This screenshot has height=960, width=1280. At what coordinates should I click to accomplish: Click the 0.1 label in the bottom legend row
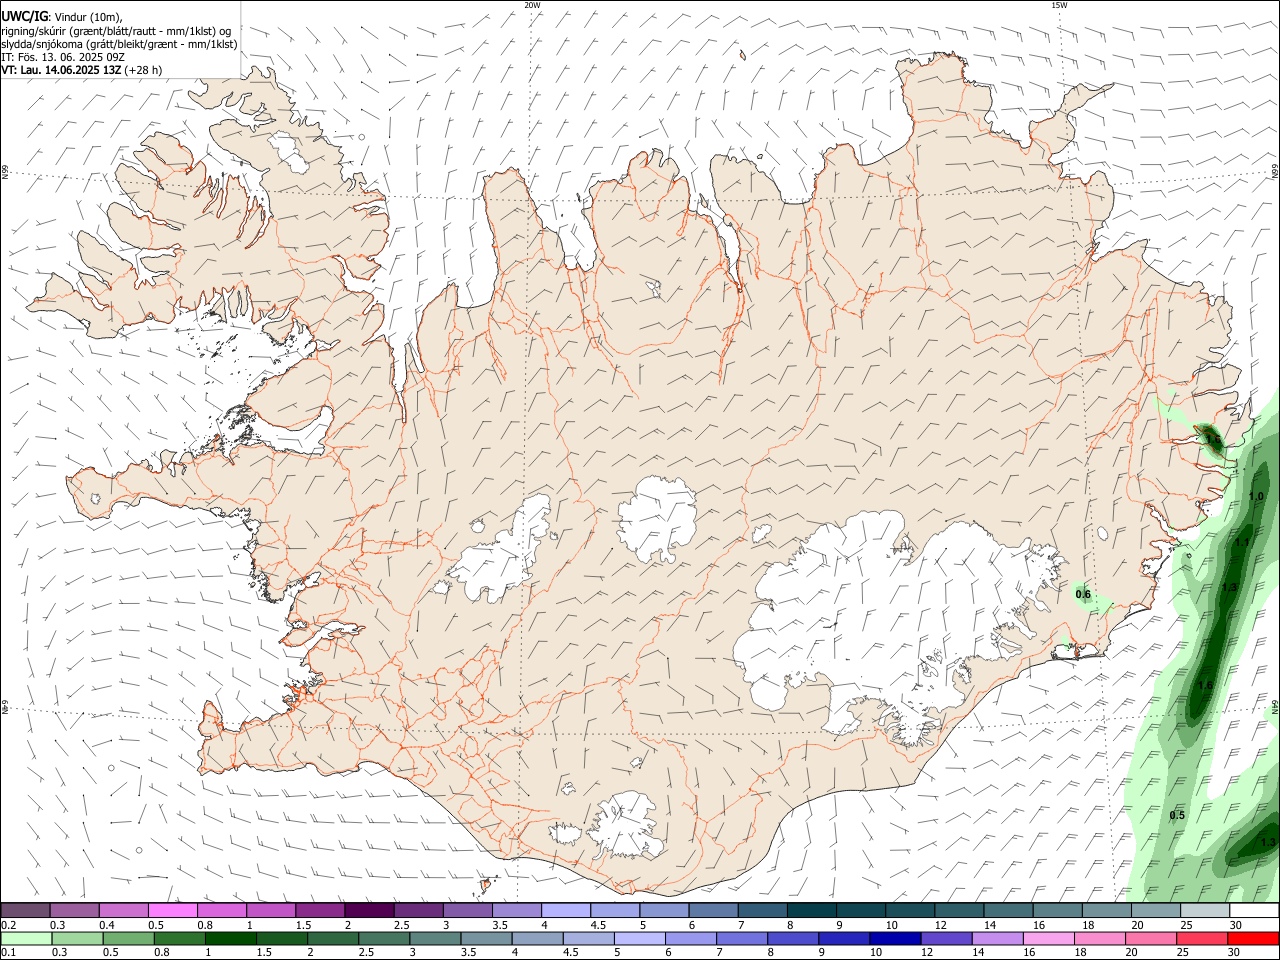click(x=8, y=953)
